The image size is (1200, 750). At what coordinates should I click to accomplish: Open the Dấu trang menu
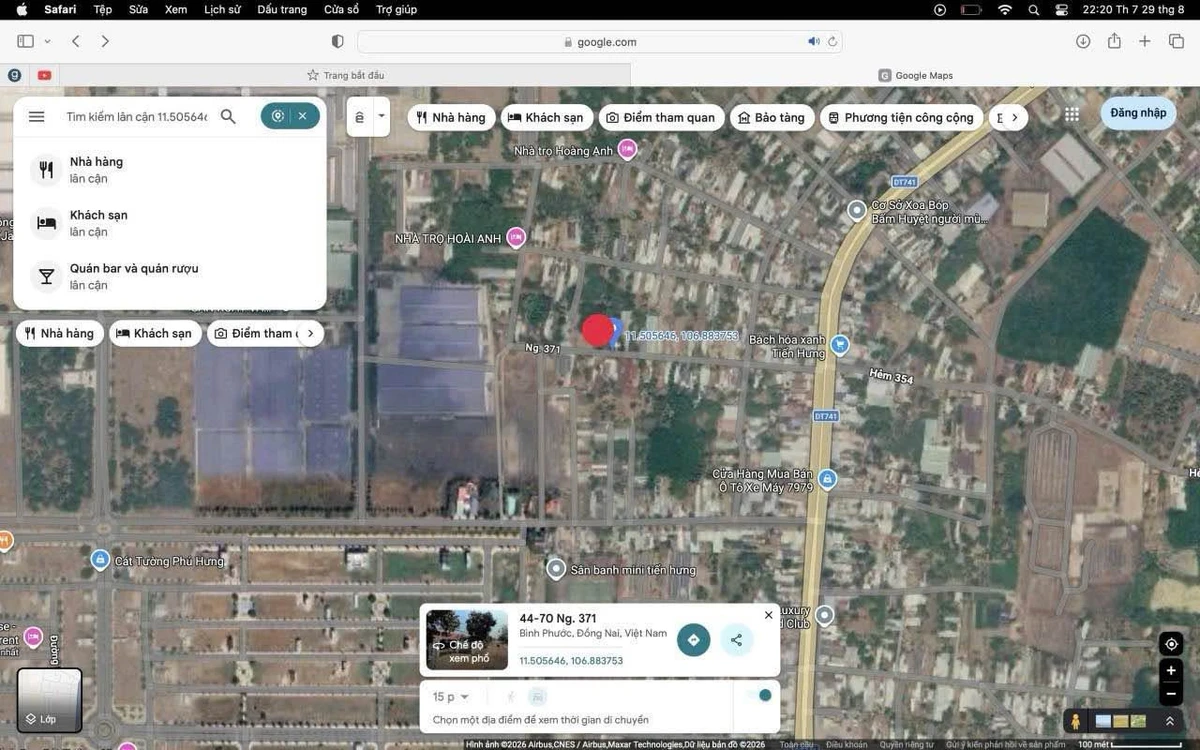[x=282, y=9]
